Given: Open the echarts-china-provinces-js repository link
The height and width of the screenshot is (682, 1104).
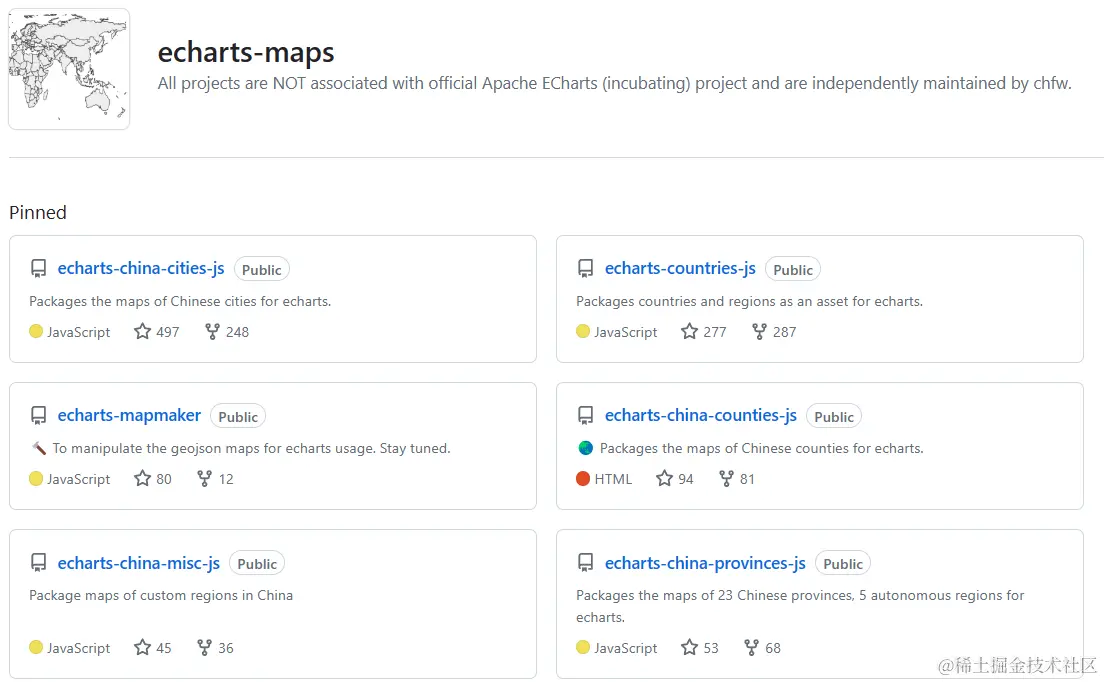Looking at the screenshot, I should pos(705,563).
